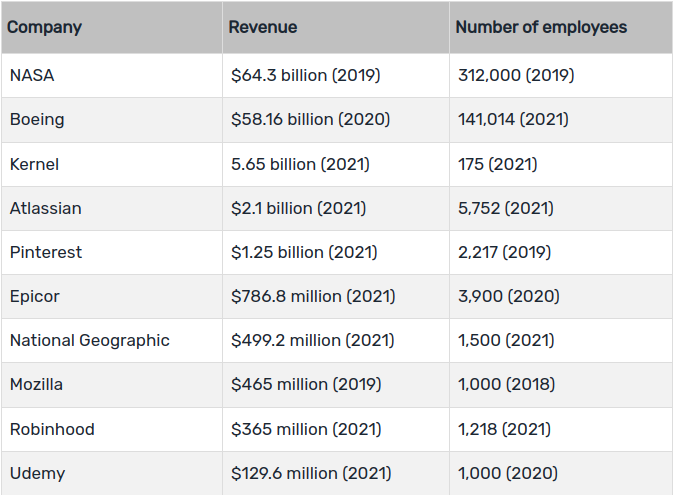Click Boeing's $58.16 billion revenue cell

tap(310, 119)
